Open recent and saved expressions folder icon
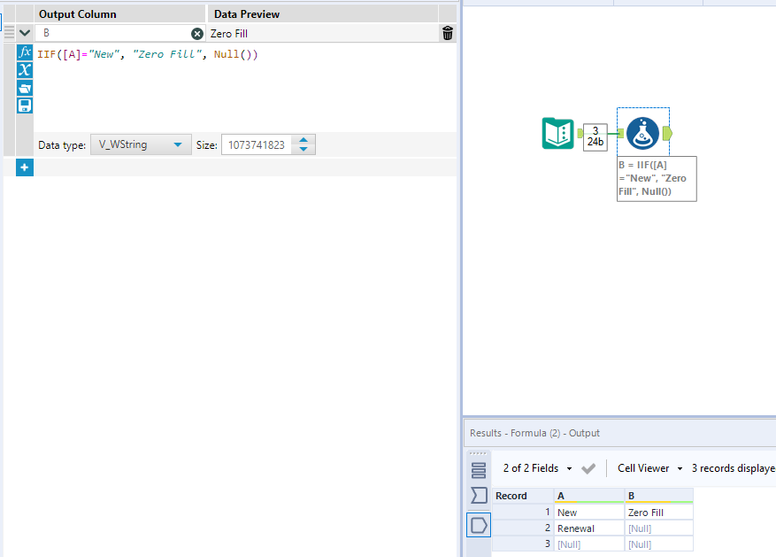The height and width of the screenshot is (557, 776). click(x=24, y=88)
